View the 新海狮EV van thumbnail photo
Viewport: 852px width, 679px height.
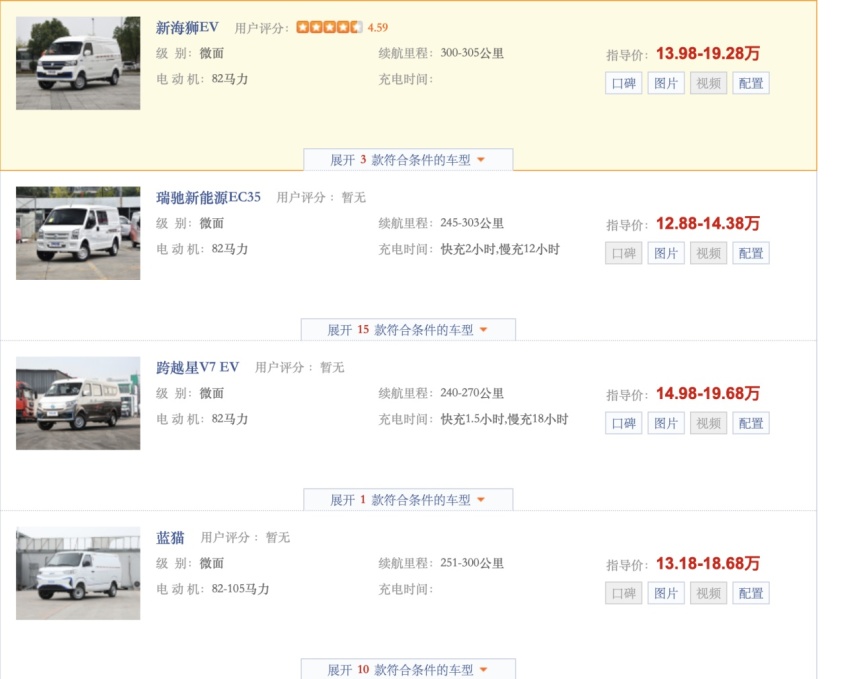[x=78, y=63]
